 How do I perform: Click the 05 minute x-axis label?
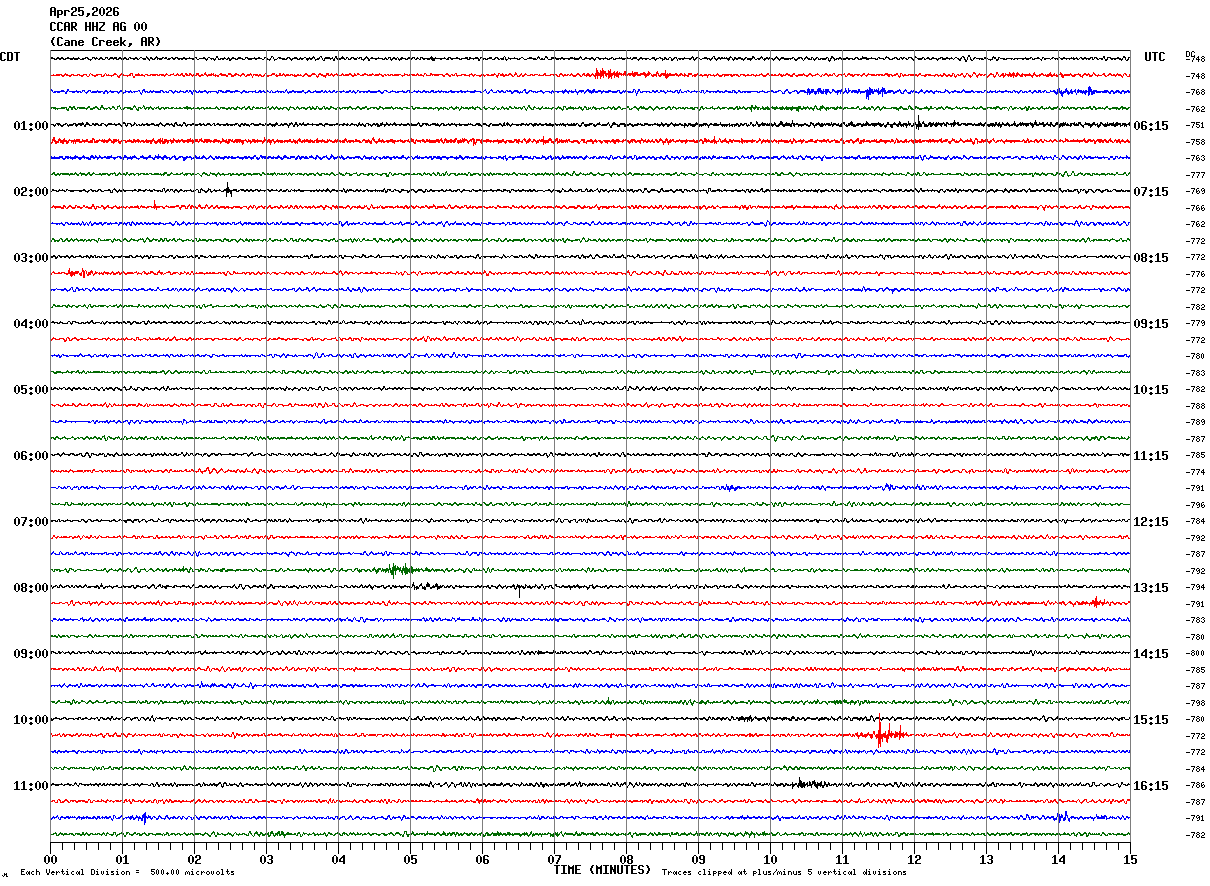pyautogui.click(x=410, y=859)
